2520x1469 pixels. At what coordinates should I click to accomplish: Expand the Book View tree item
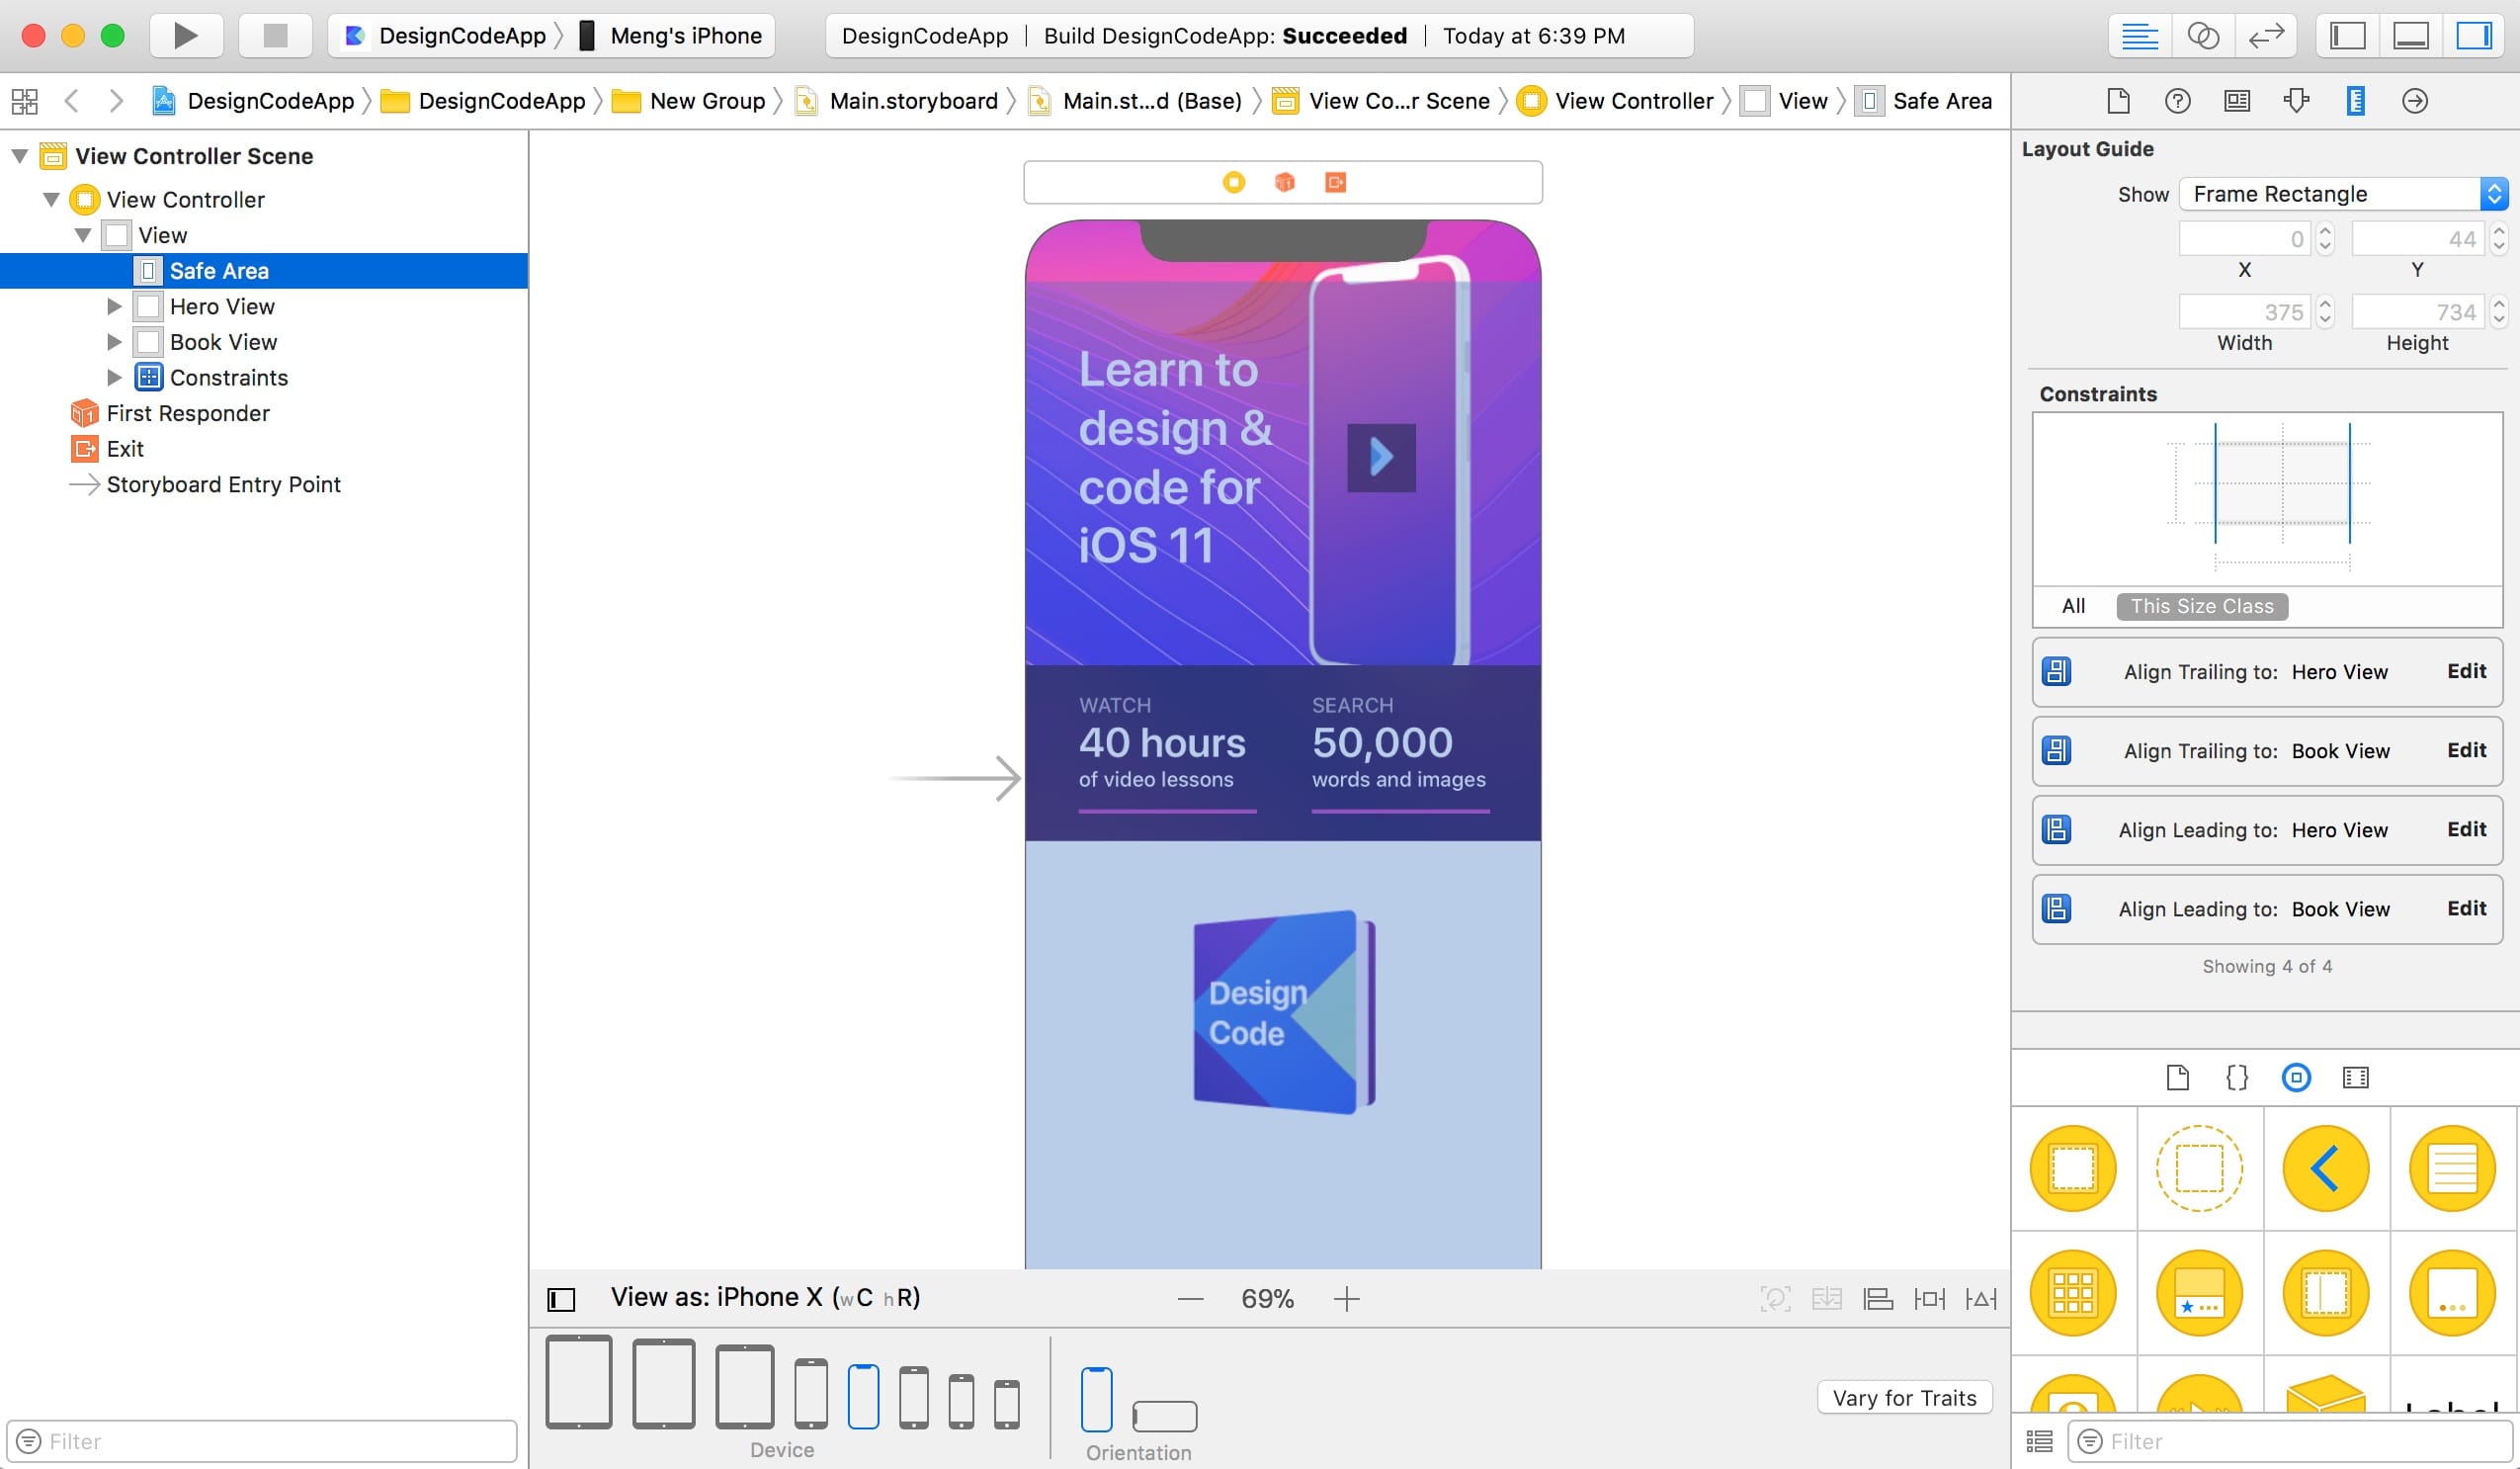(x=112, y=341)
